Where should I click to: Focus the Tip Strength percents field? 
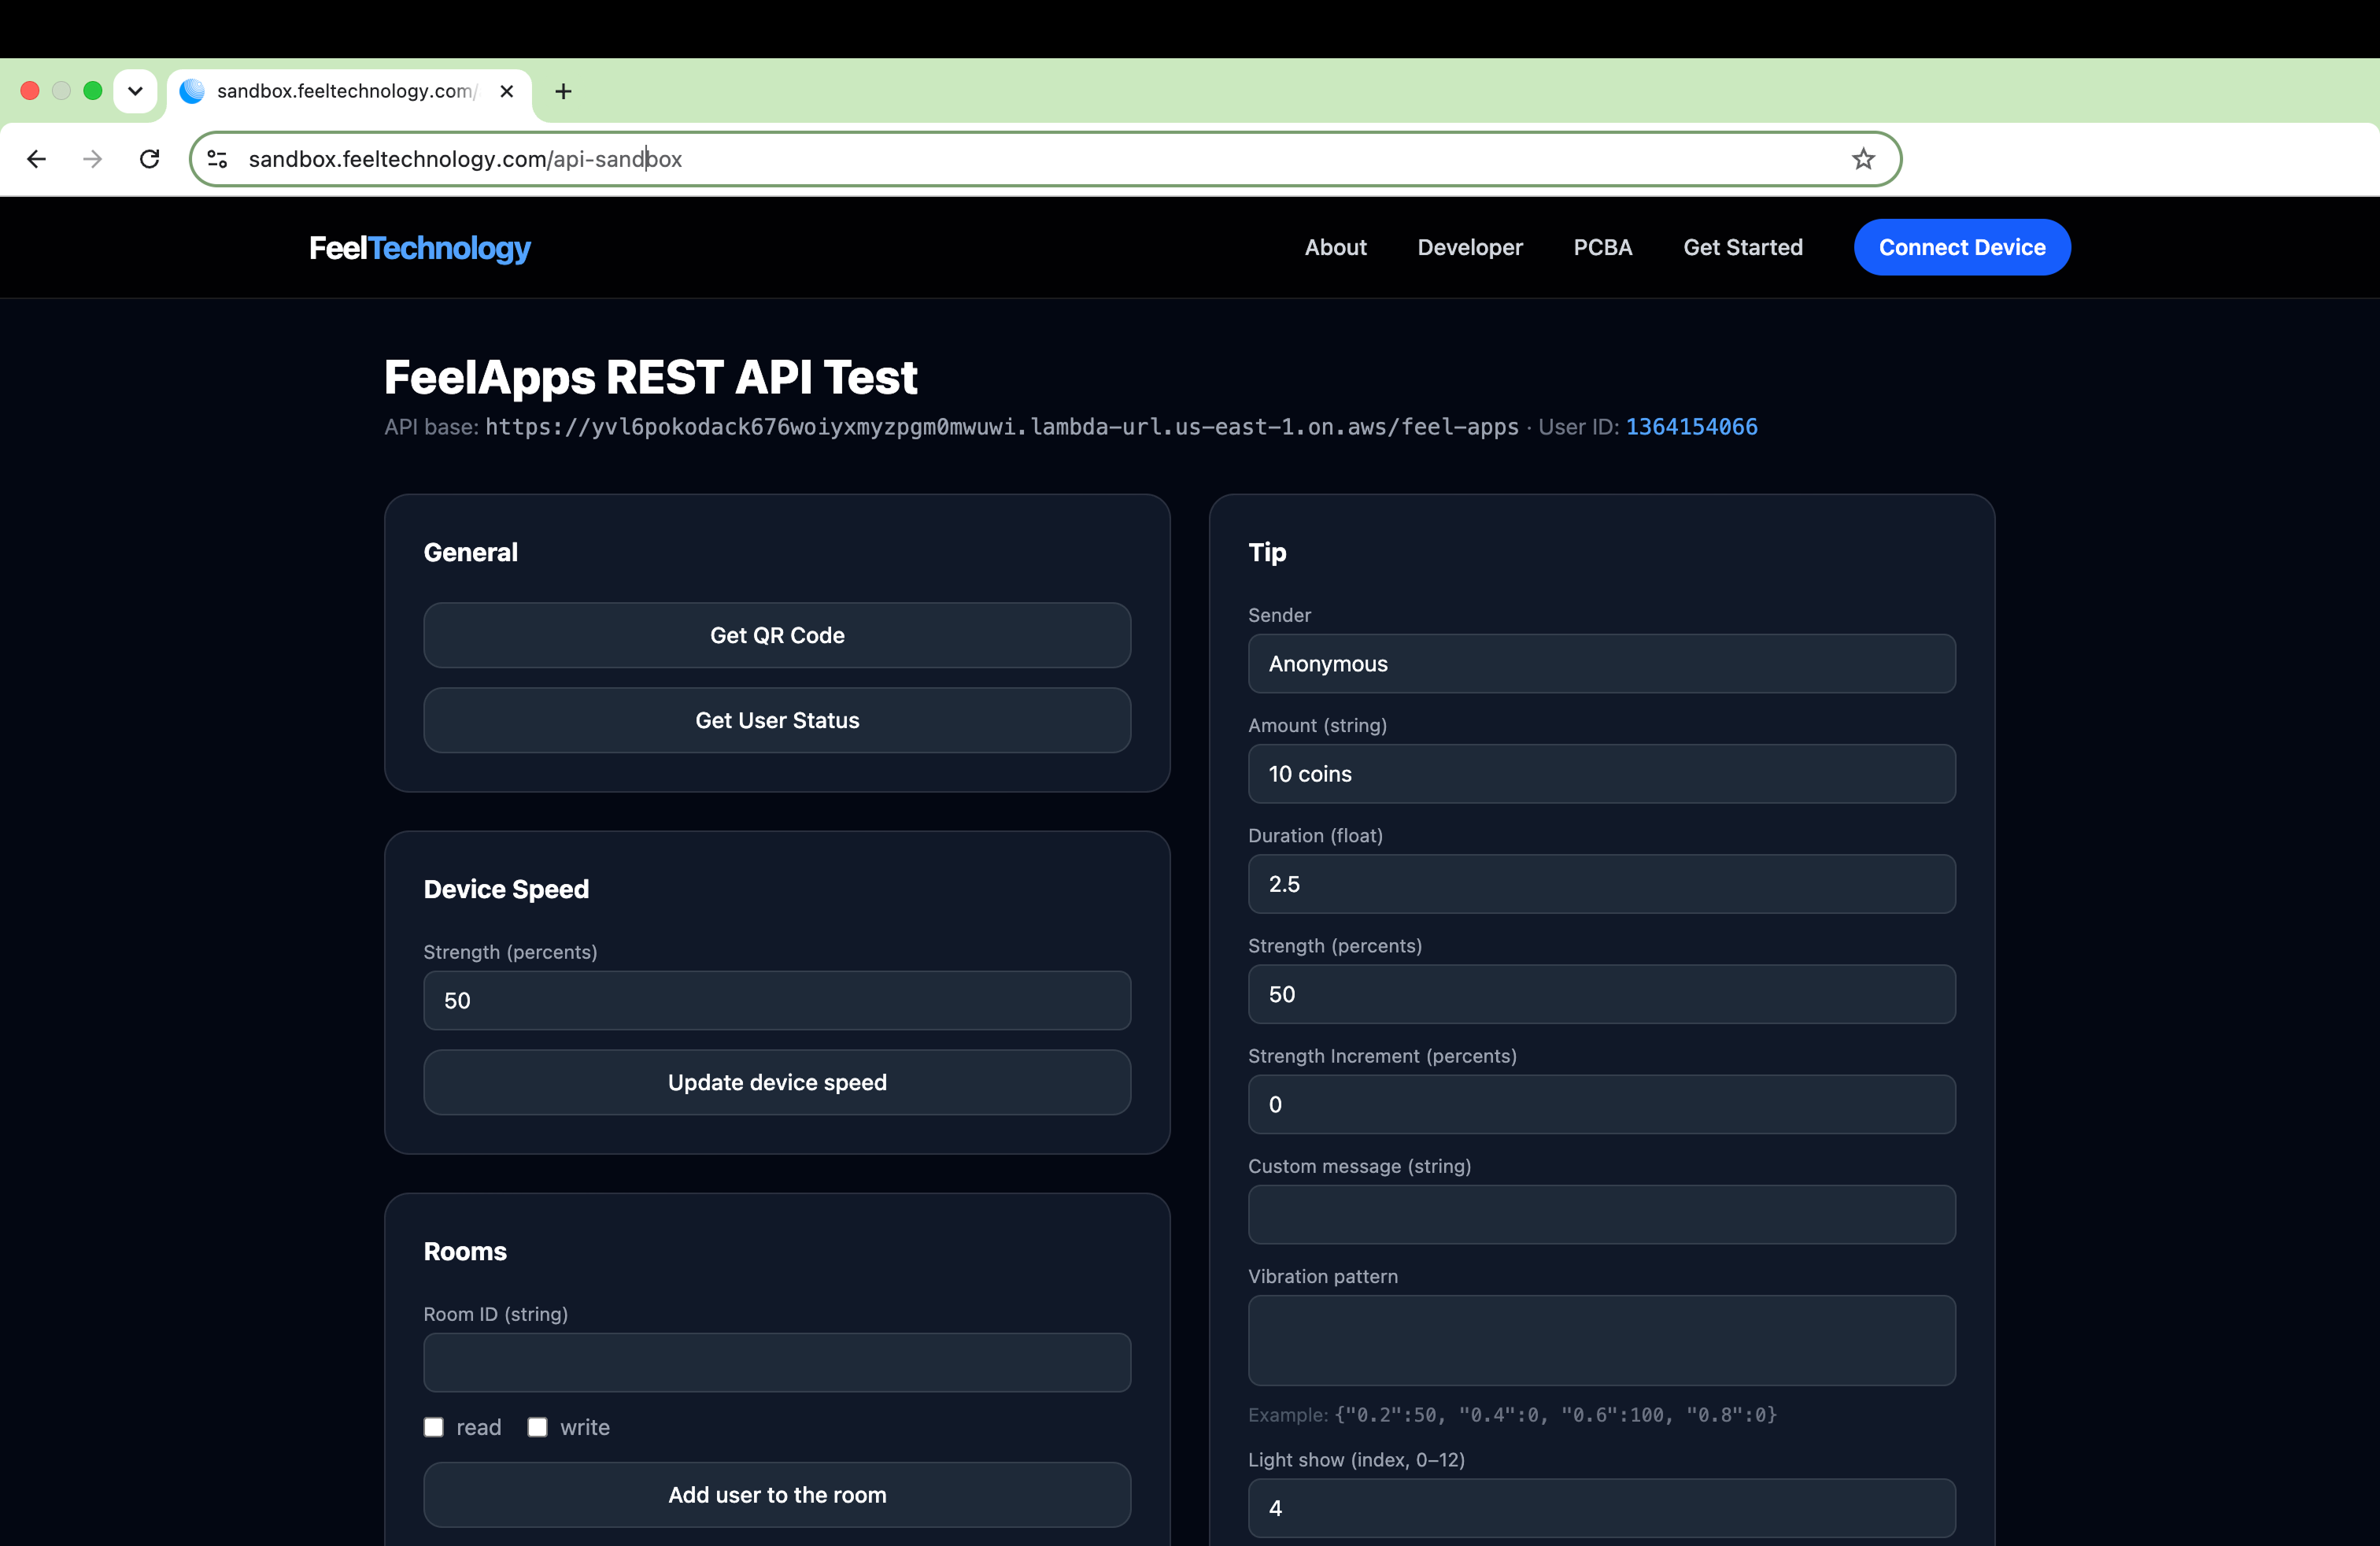1601,994
